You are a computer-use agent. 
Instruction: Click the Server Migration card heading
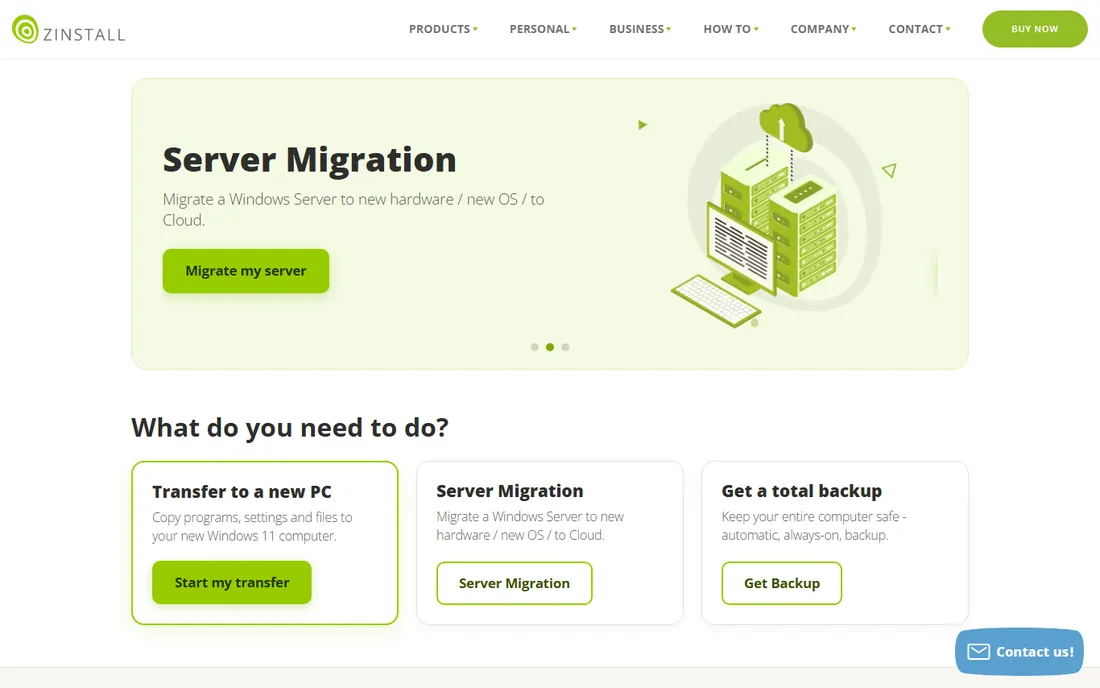[x=510, y=491]
